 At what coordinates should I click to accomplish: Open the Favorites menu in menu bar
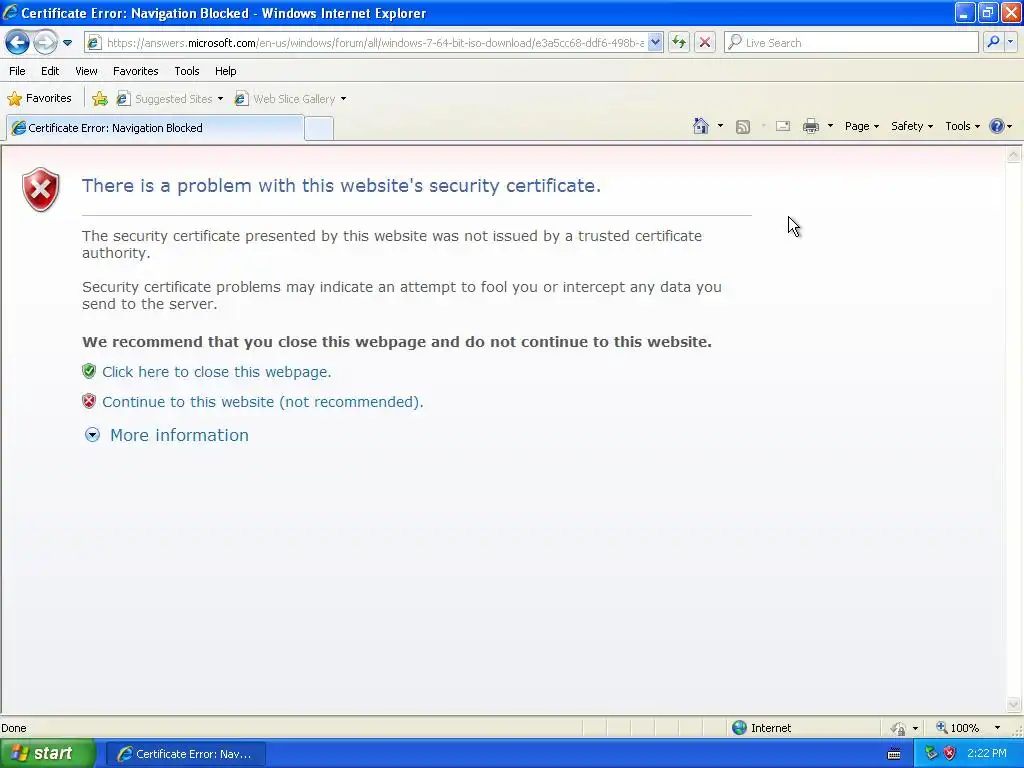pyautogui.click(x=136, y=71)
